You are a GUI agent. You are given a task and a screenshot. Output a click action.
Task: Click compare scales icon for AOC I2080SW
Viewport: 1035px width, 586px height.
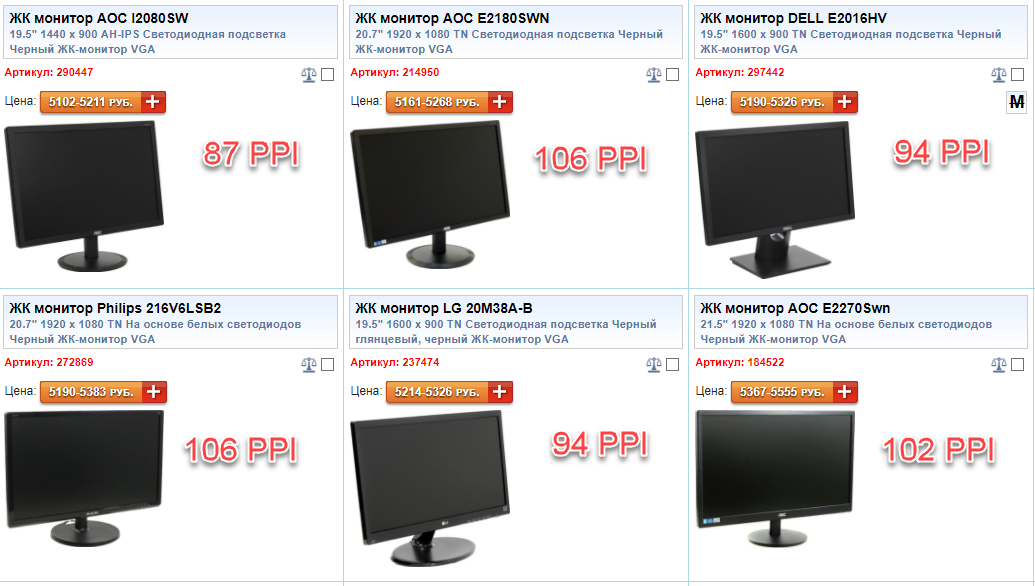(x=308, y=75)
